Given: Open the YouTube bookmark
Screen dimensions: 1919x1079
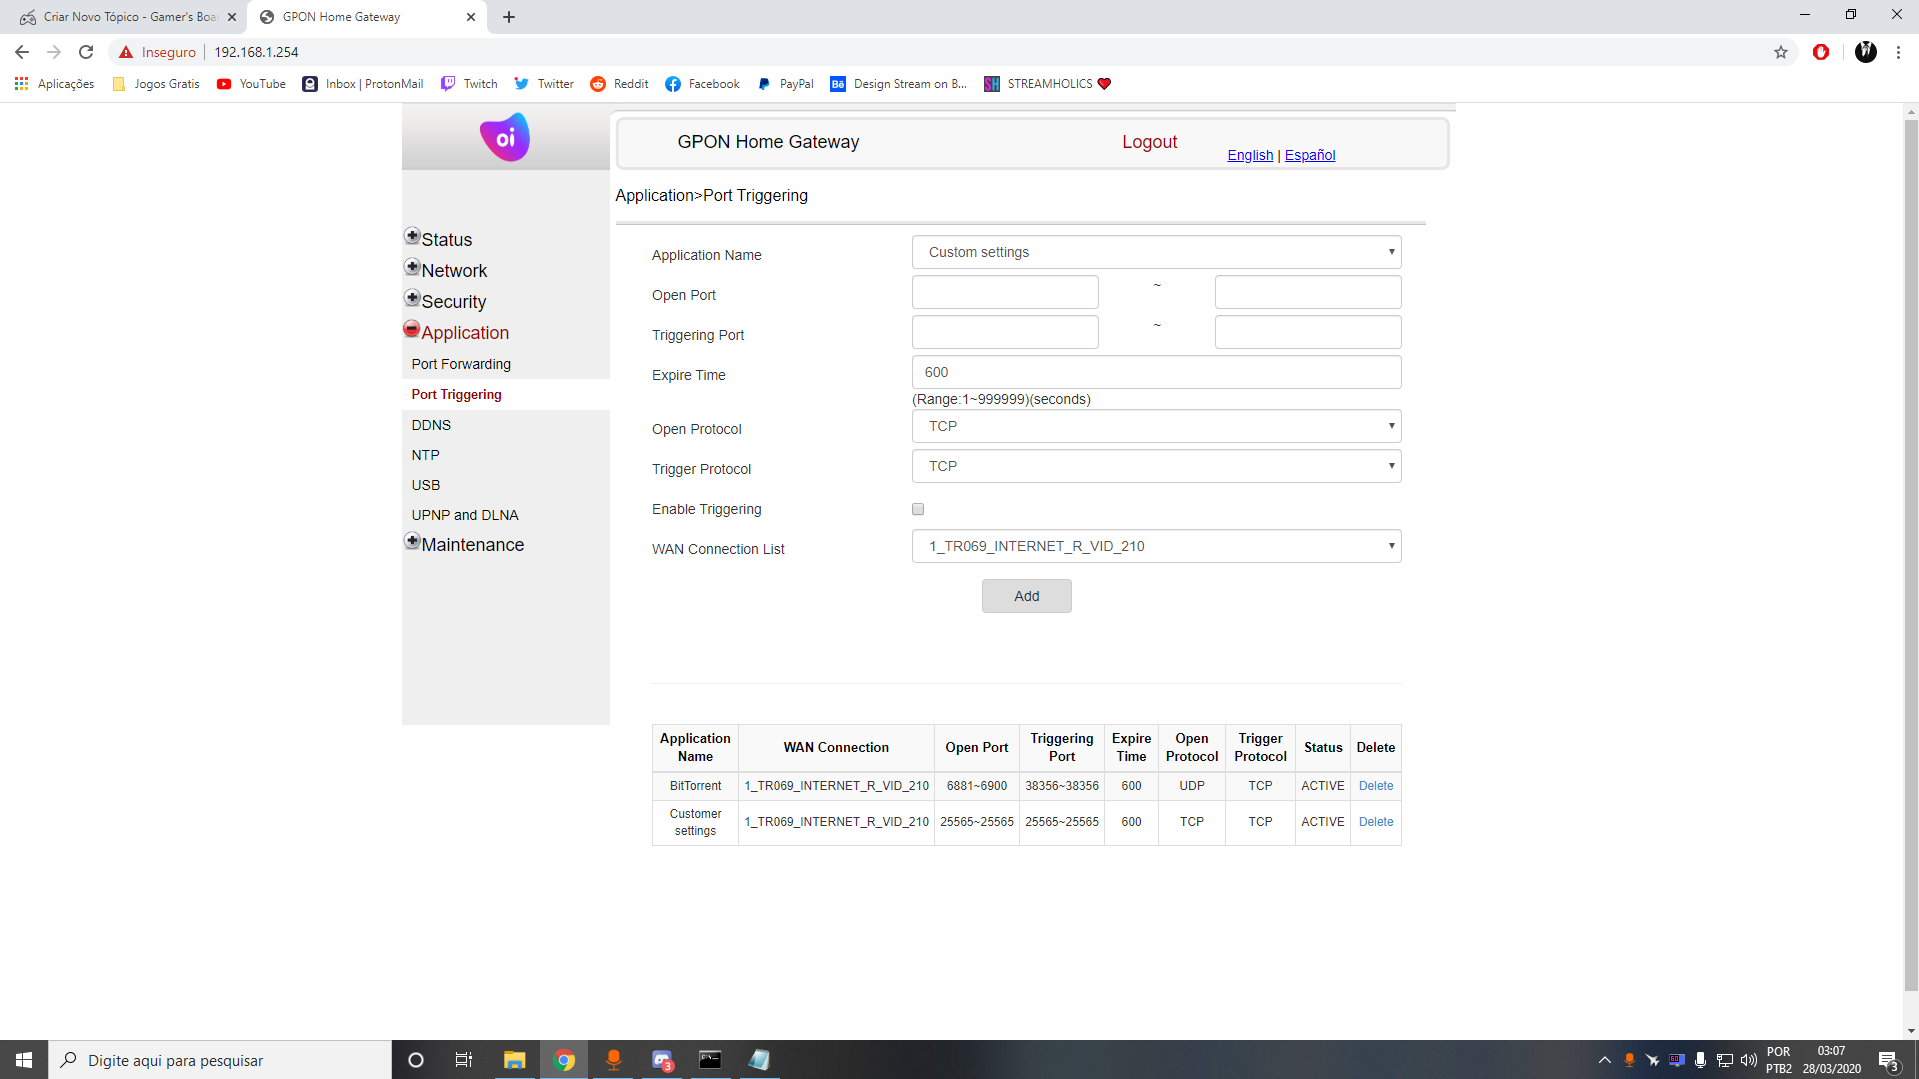Looking at the screenshot, I should pos(251,84).
